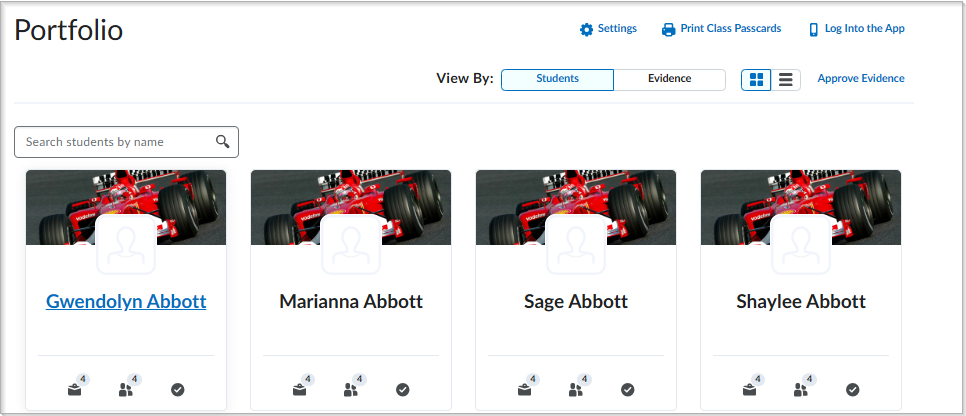View by Students tab
Screen dimensions: 966x416
[x=558, y=80]
